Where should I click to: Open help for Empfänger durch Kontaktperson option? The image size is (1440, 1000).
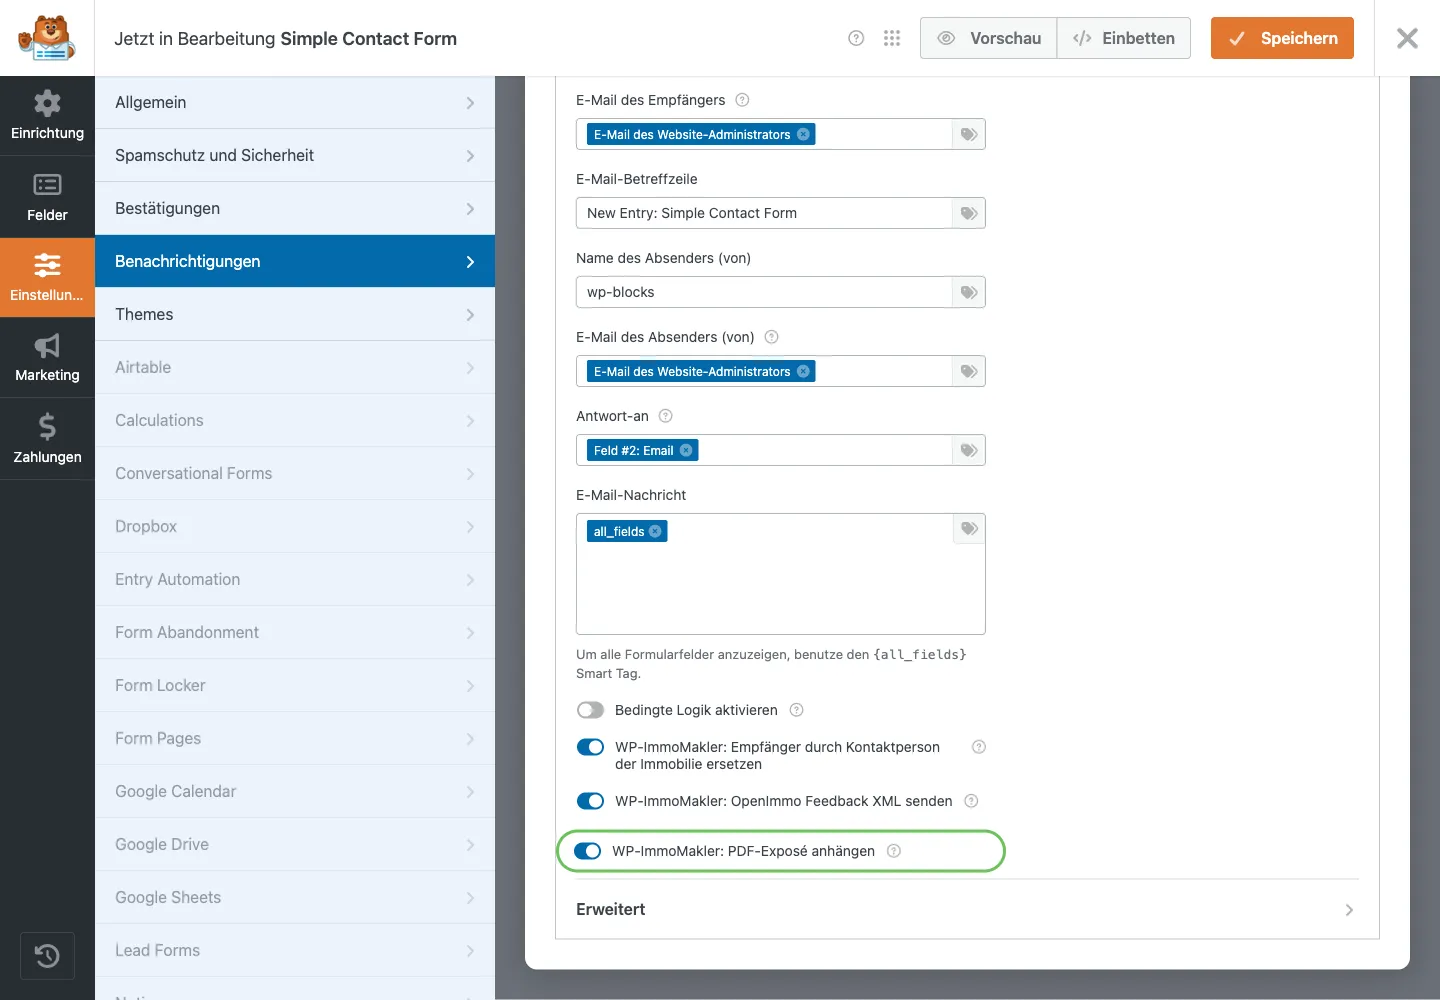(x=979, y=747)
